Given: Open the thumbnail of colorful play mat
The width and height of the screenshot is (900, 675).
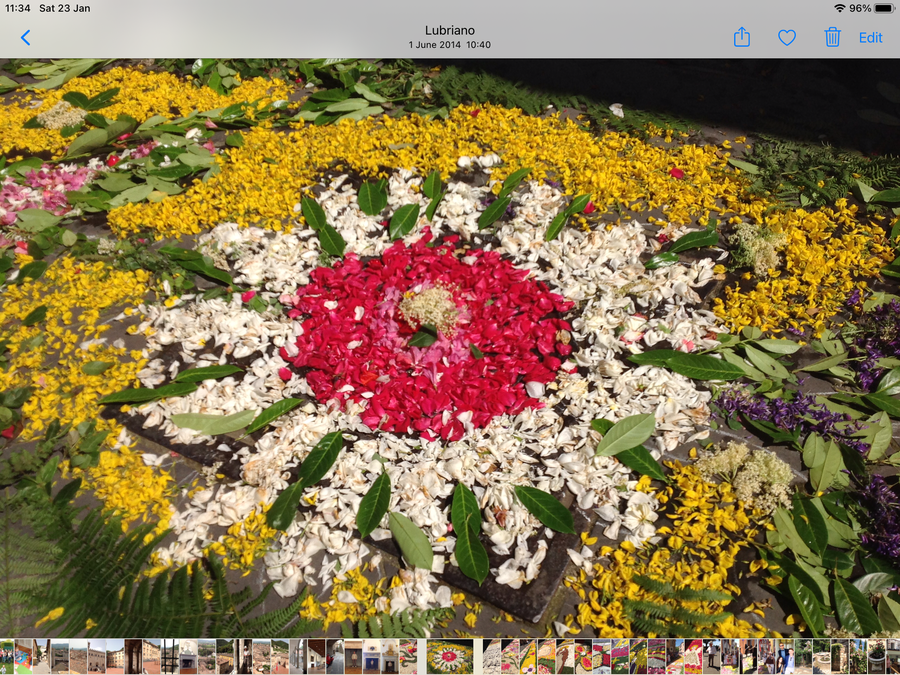Looking at the screenshot, I should tap(24, 657).
